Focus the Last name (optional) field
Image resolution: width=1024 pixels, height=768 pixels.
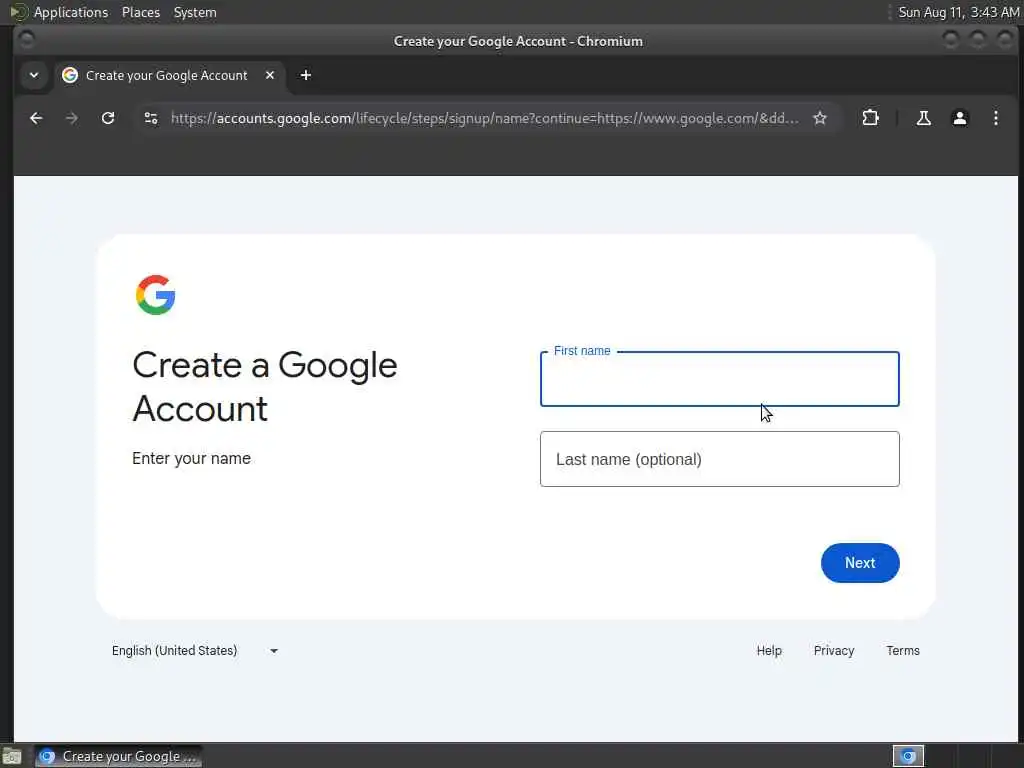point(720,459)
